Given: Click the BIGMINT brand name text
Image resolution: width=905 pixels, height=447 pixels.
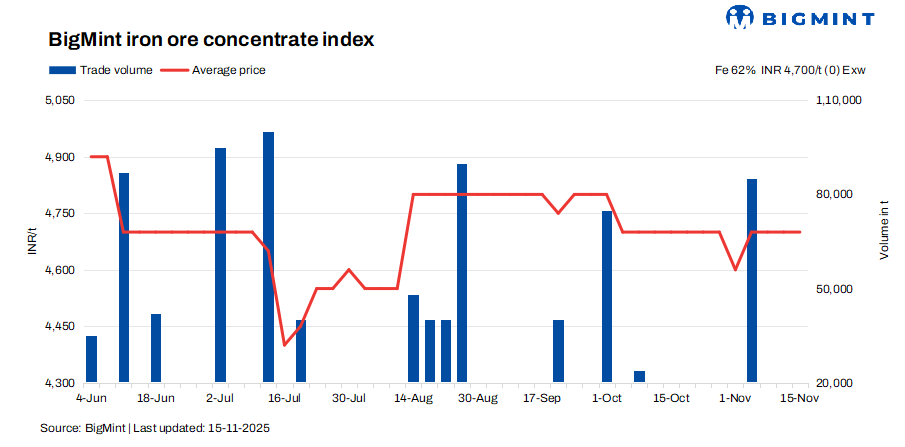Looking at the screenshot, I should coord(816,18).
